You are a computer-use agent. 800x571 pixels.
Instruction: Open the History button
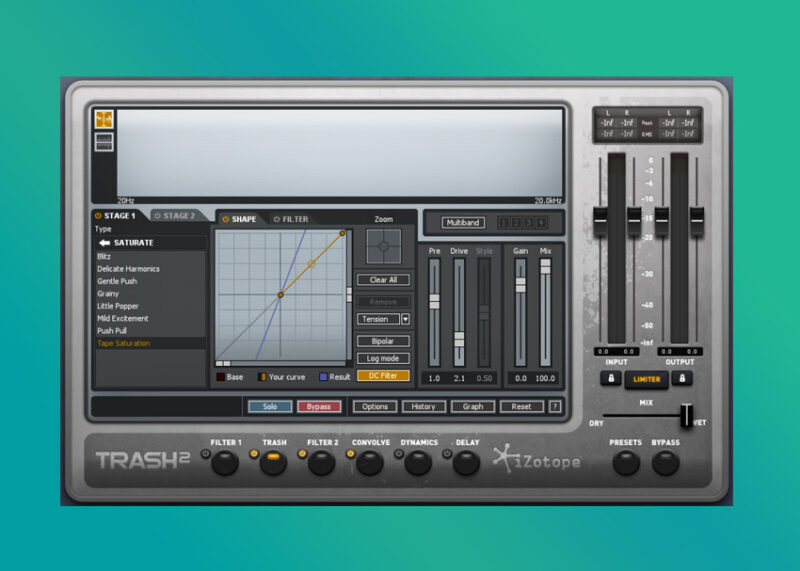423,407
